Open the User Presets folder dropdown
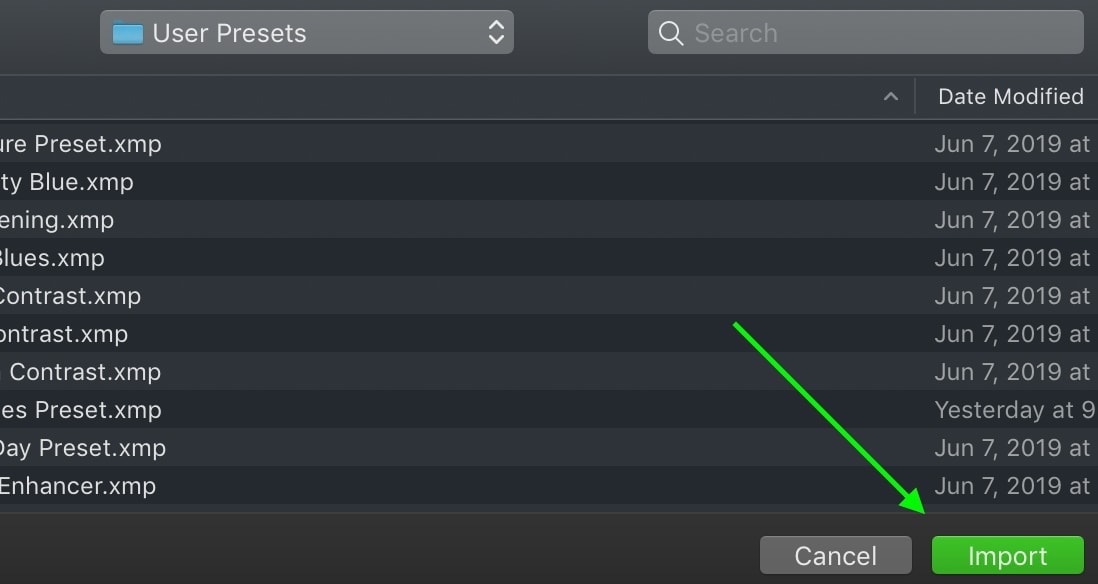Viewport: 1098px width, 584px height. (x=307, y=32)
